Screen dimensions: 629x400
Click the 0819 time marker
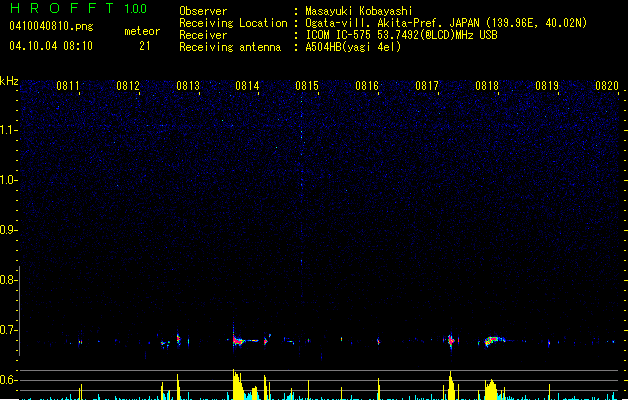[x=547, y=86]
